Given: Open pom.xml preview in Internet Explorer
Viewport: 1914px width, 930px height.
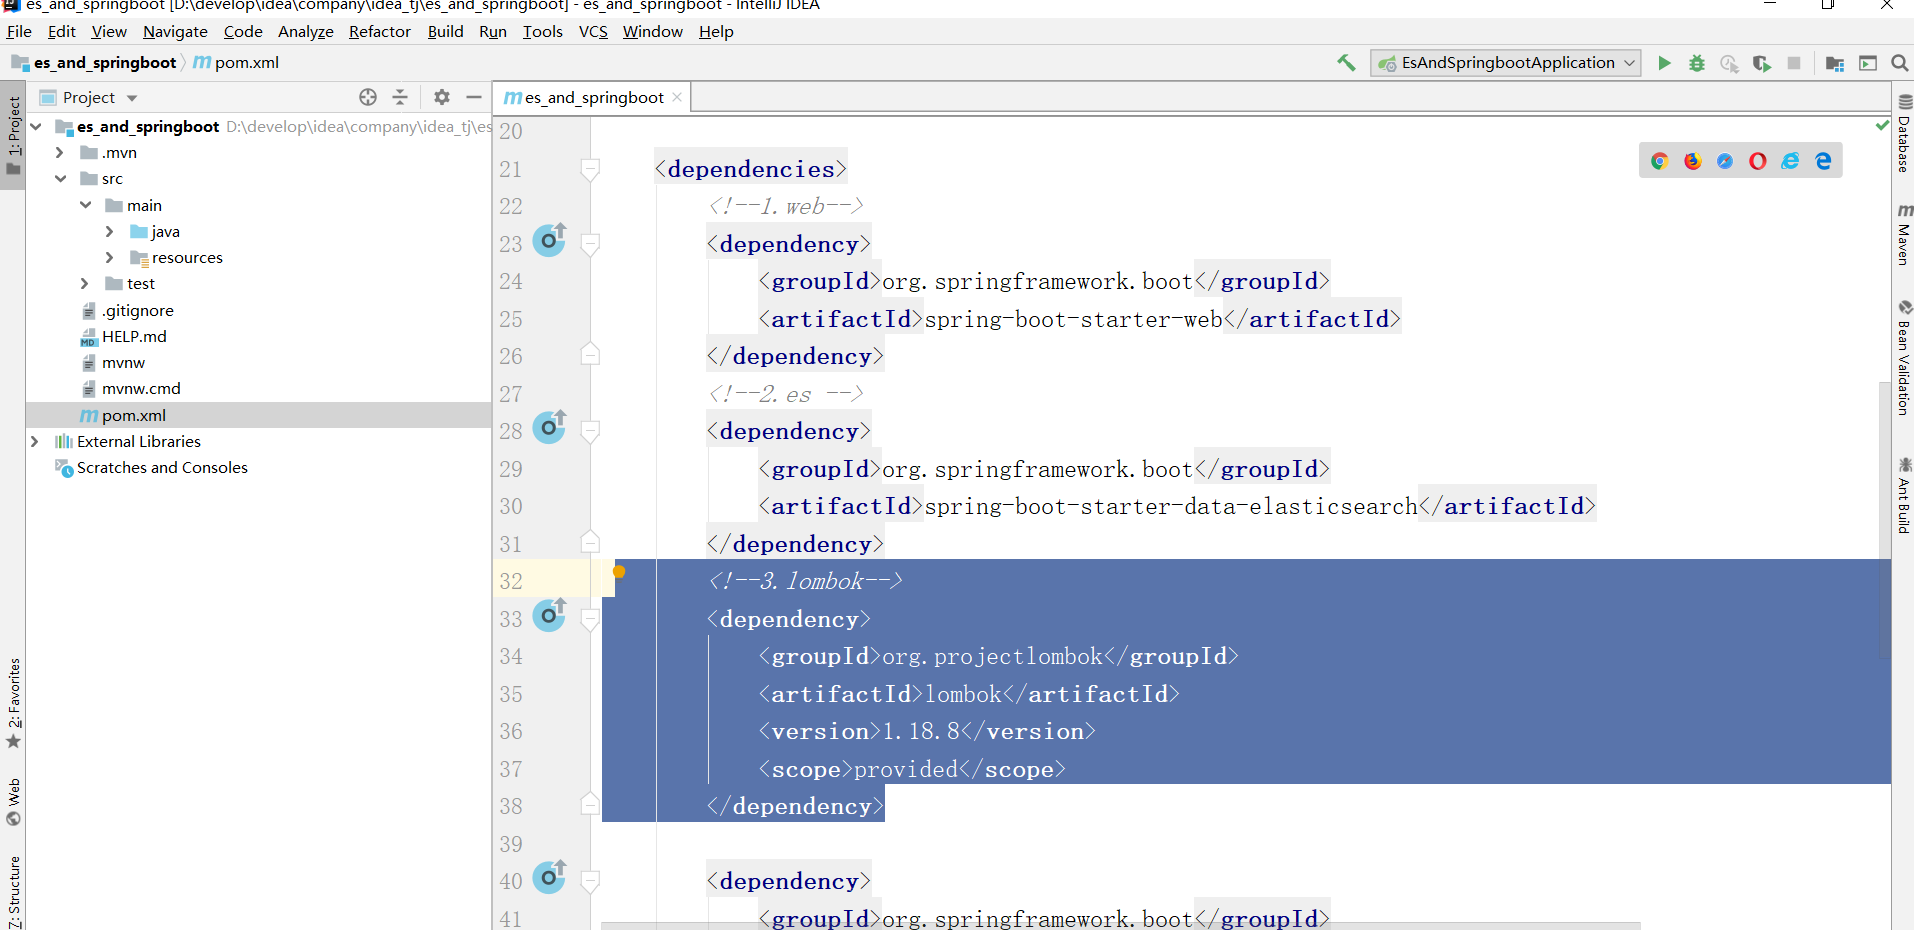Looking at the screenshot, I should coord(1790,161).
